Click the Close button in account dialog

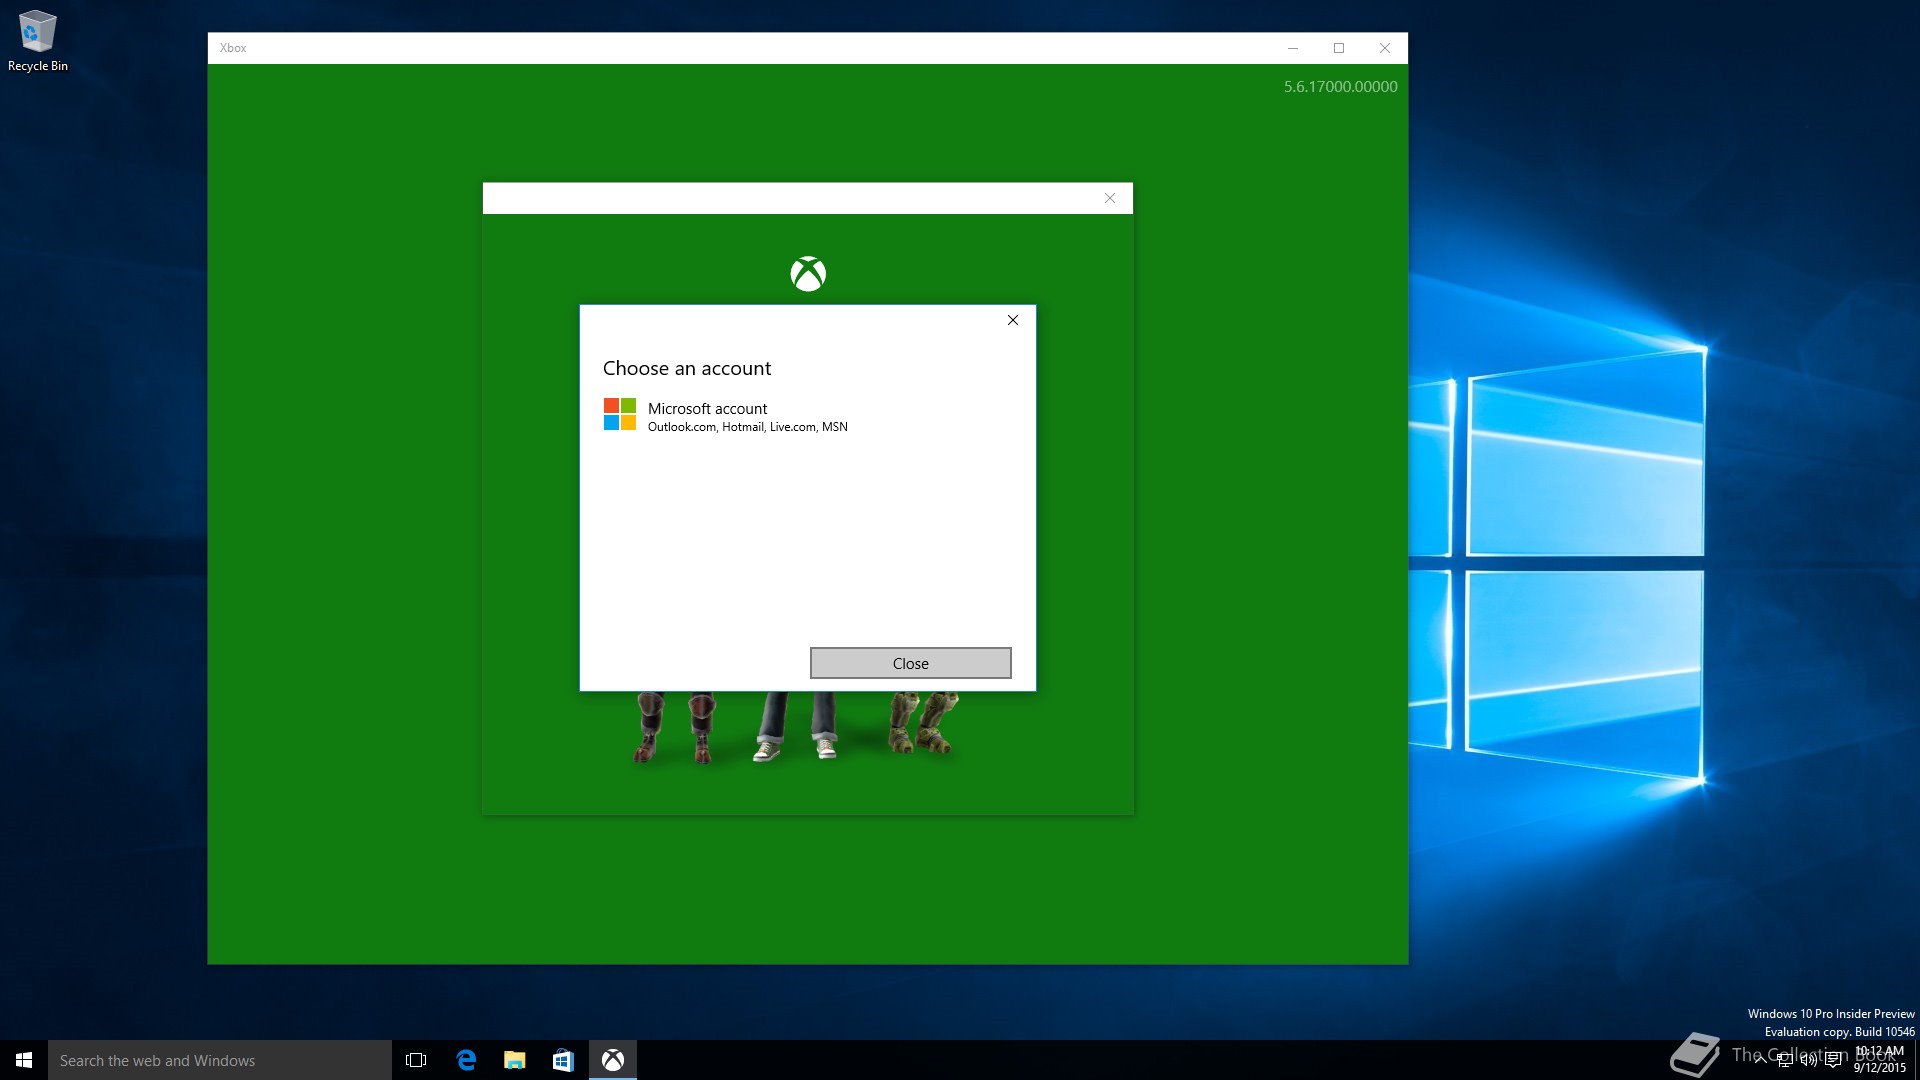(x=910, y=663)
